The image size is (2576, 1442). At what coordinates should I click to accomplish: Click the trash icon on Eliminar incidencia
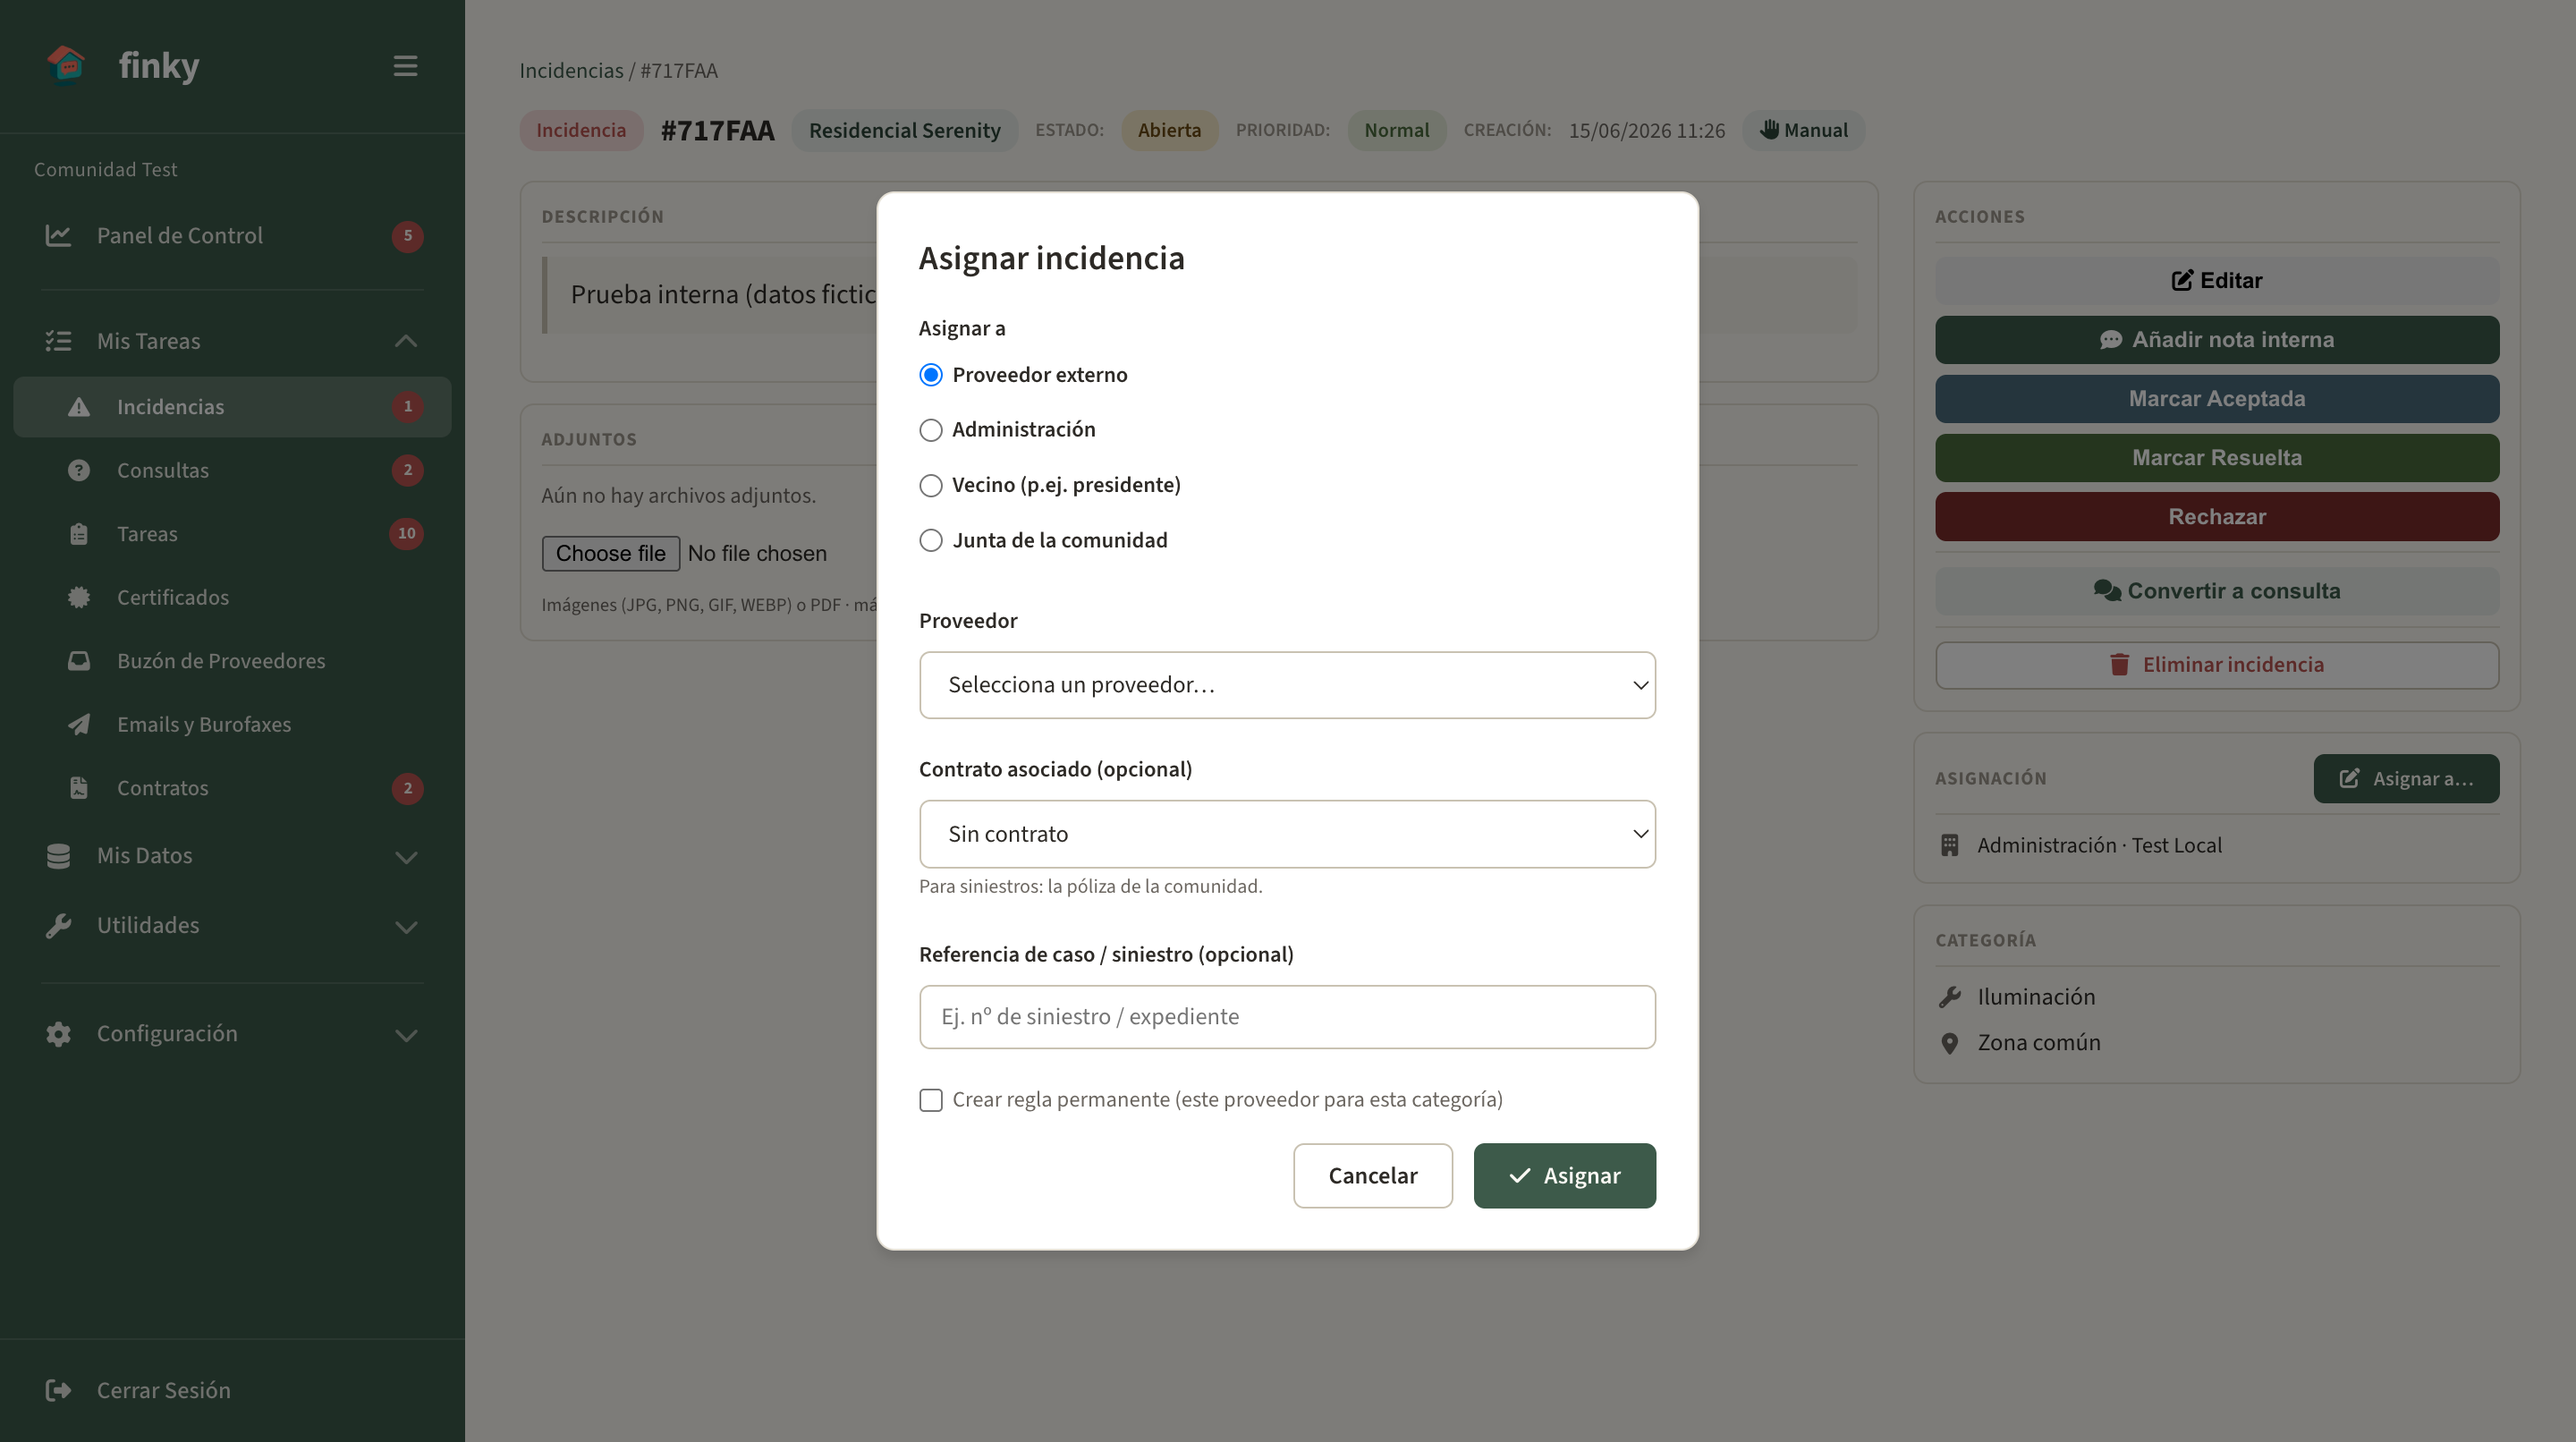pyautogui.click(x=2119, y=665)
